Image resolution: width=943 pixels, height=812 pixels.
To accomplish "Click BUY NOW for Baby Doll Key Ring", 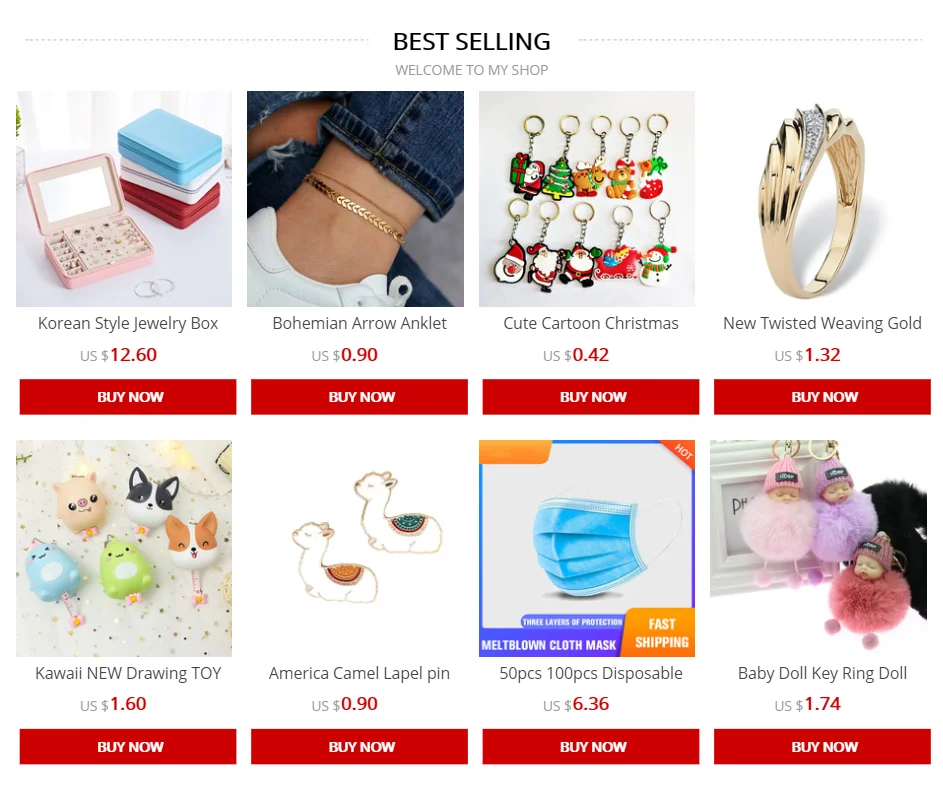I will click(x=823, y=747).
